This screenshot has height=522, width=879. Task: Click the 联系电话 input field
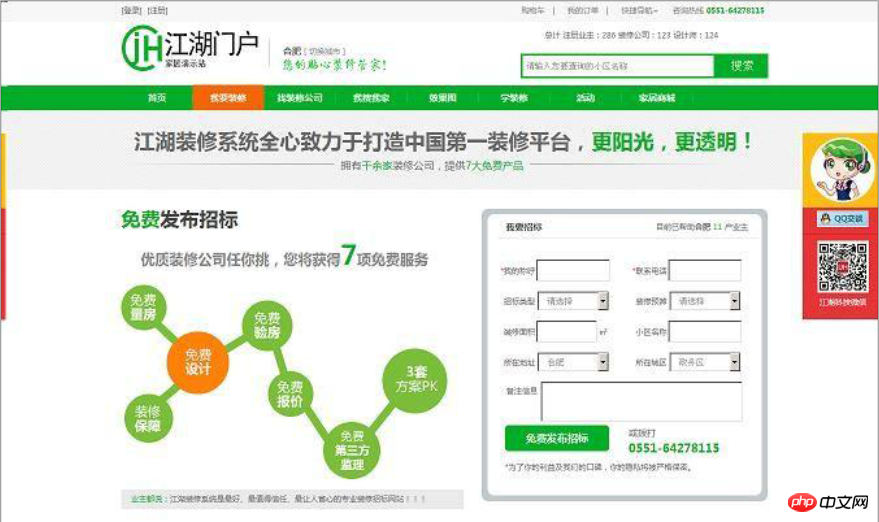tap(705, 271)
